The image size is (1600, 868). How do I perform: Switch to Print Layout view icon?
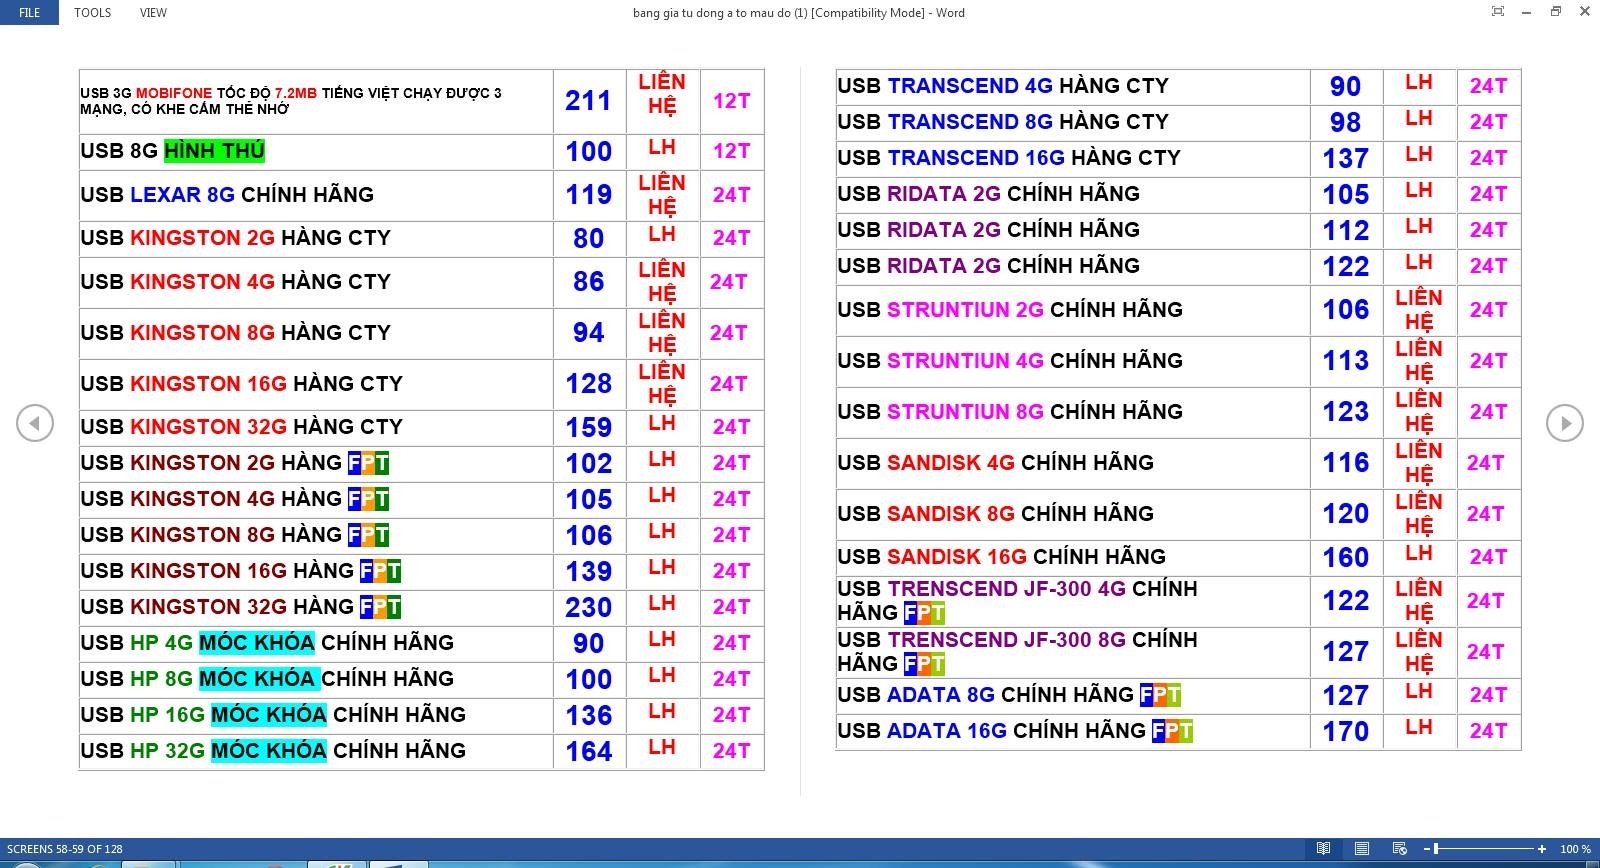[1361, 849]
